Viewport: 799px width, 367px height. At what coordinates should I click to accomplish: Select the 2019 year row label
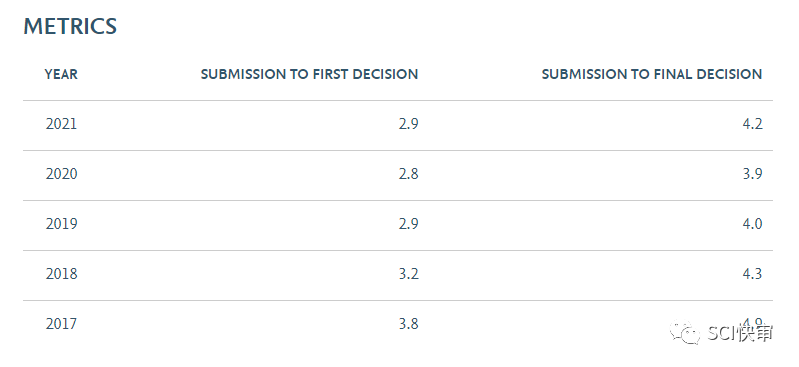click(61, 224)
